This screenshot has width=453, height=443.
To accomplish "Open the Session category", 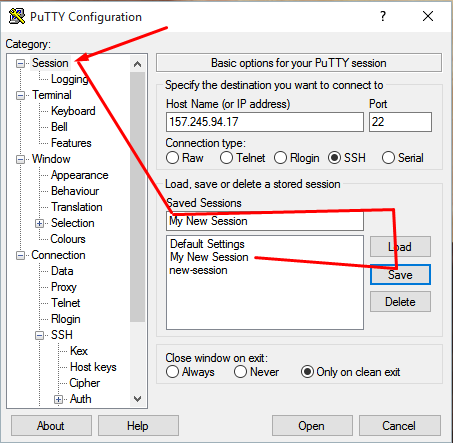I will click(50, 63).
